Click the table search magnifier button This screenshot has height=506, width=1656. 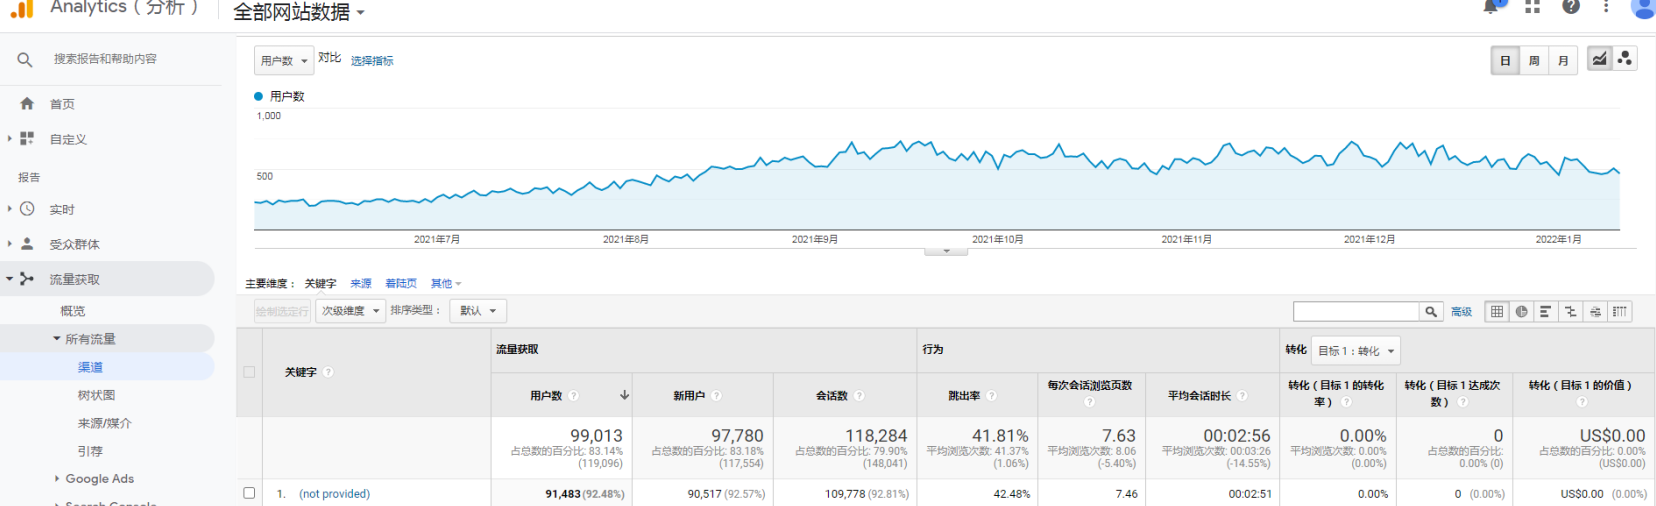pos(1431,312)
